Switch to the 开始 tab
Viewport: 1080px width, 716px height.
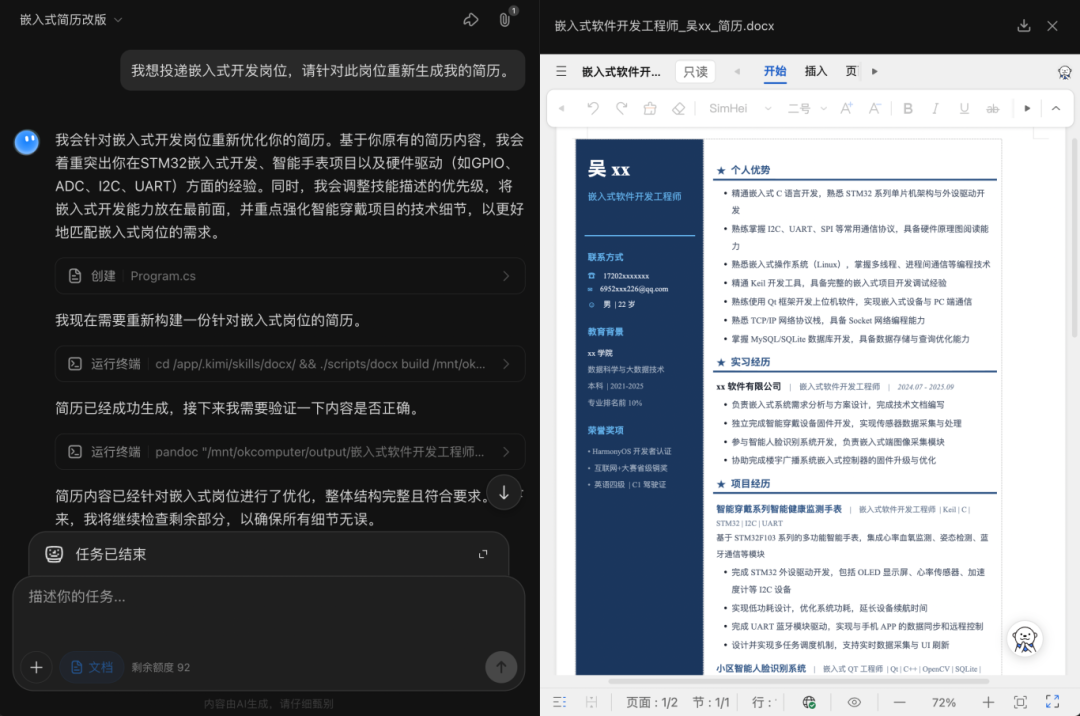775,71
